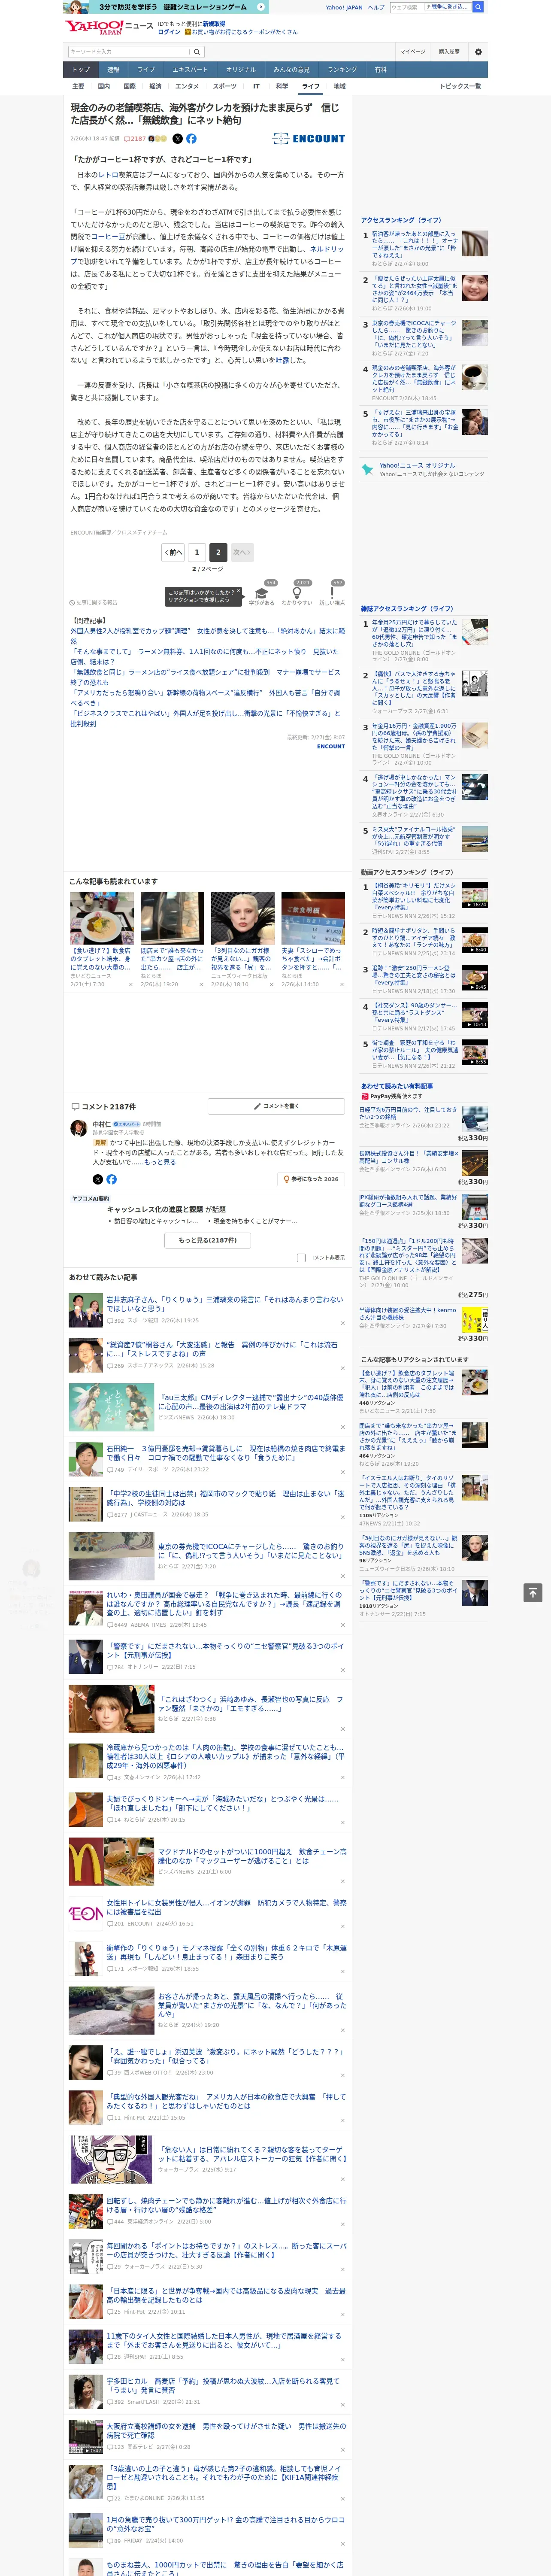The width and height of the screenshot is (551, 2576).
Task: Click the scroll-to-top arrow button
Action: [x=533, y=1592]
